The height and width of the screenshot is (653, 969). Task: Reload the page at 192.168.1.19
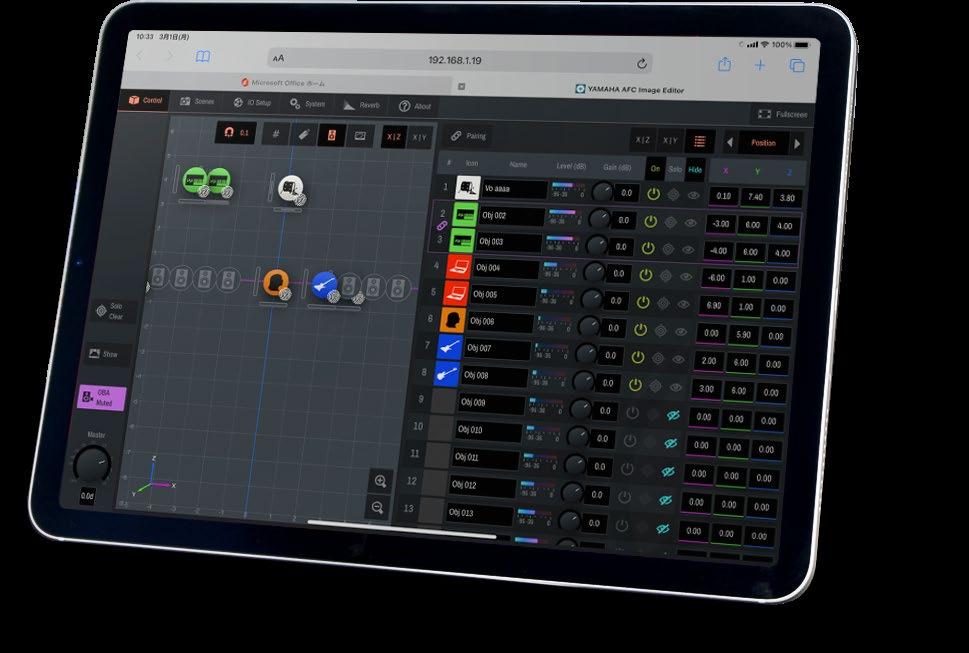pos(641,64)
